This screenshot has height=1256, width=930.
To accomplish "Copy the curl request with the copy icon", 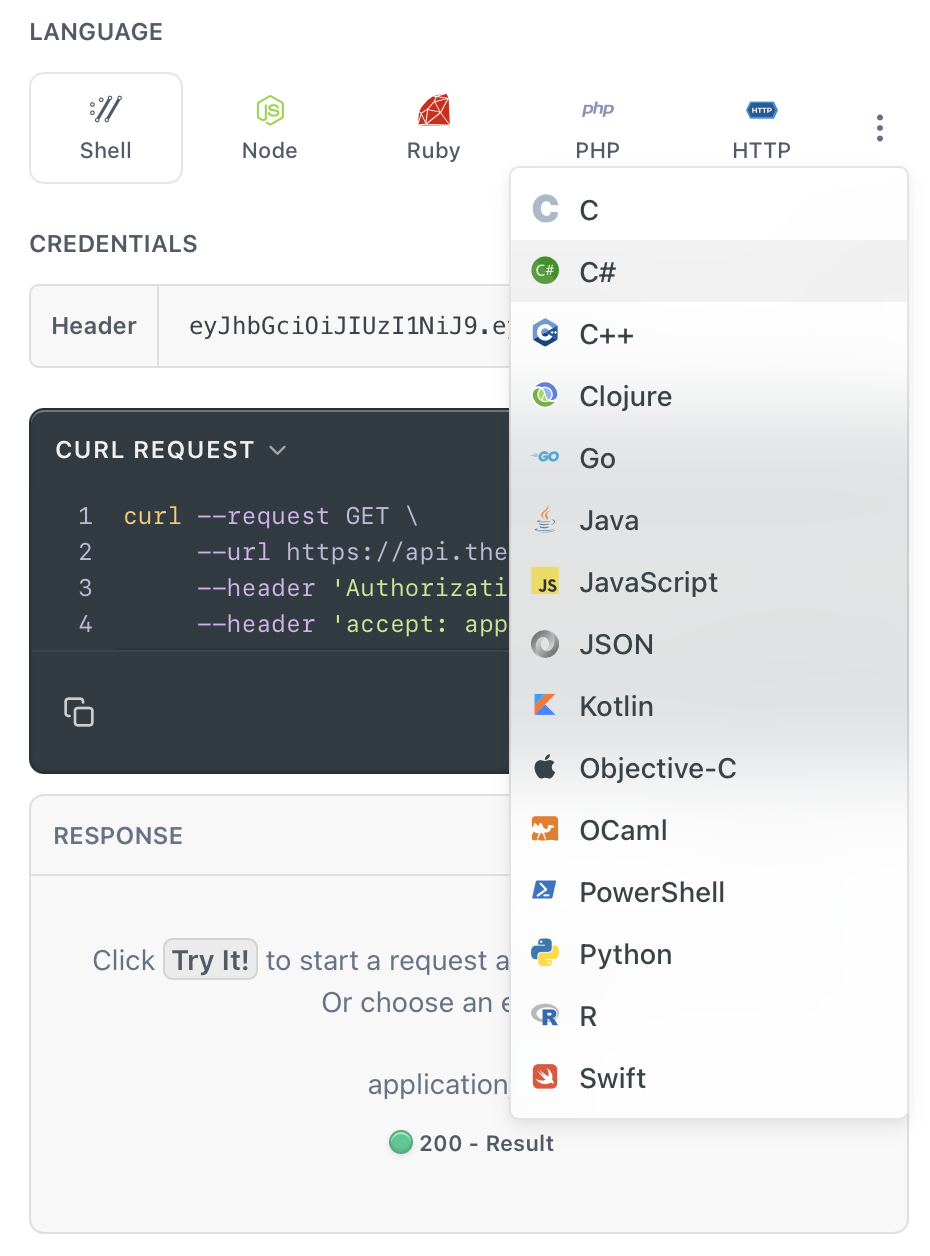I will (x=79, y=711).
